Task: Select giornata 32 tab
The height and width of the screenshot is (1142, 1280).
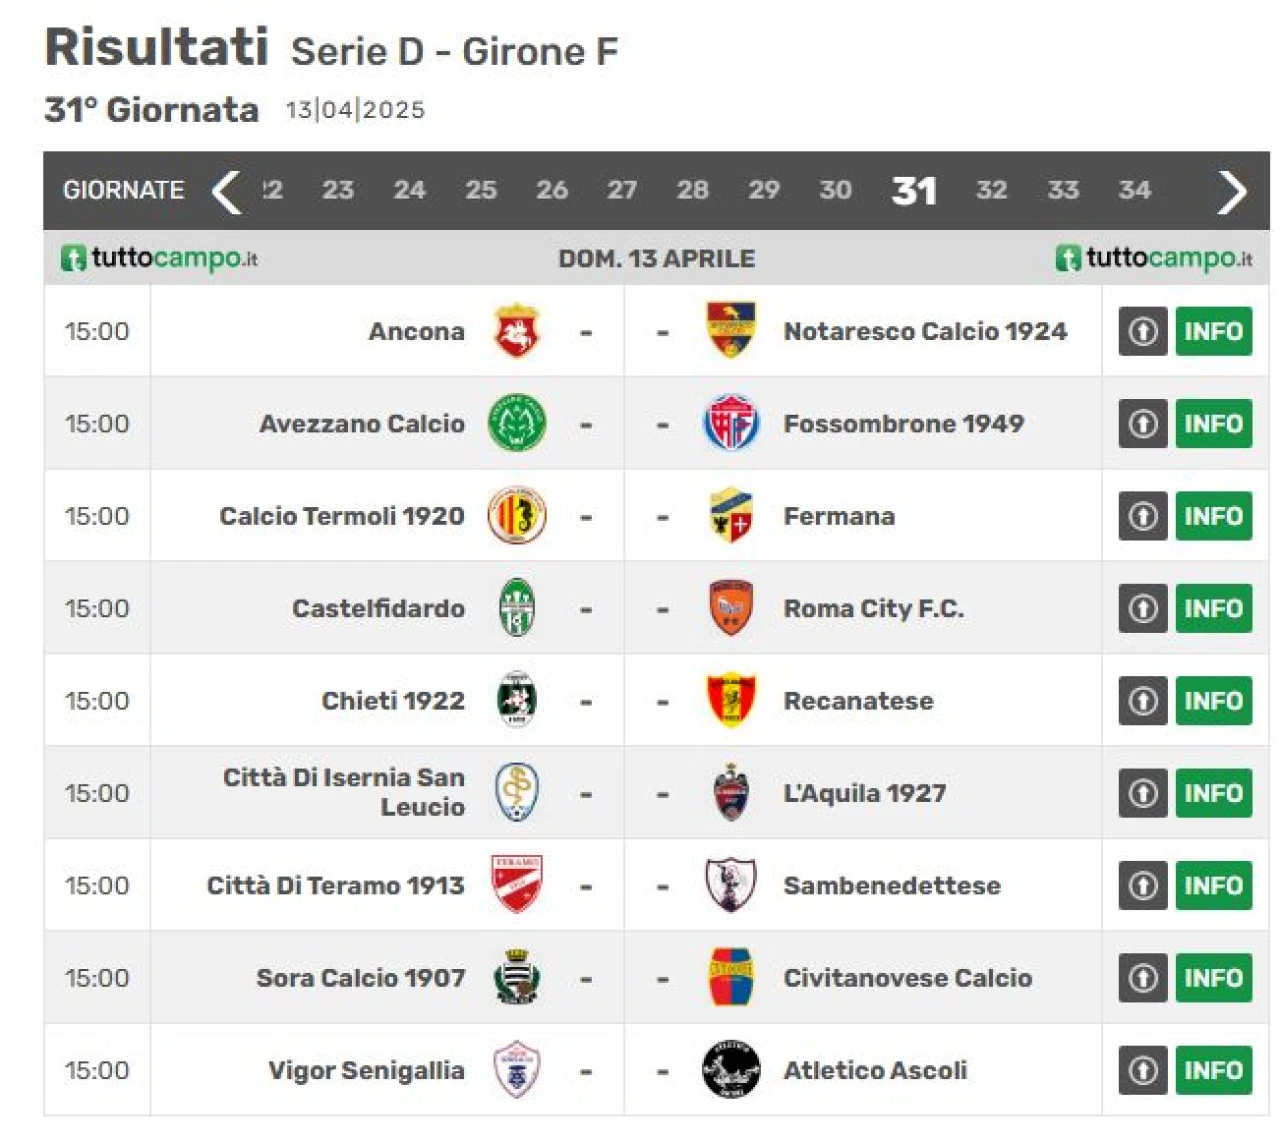Action: [x=991, y=190]
